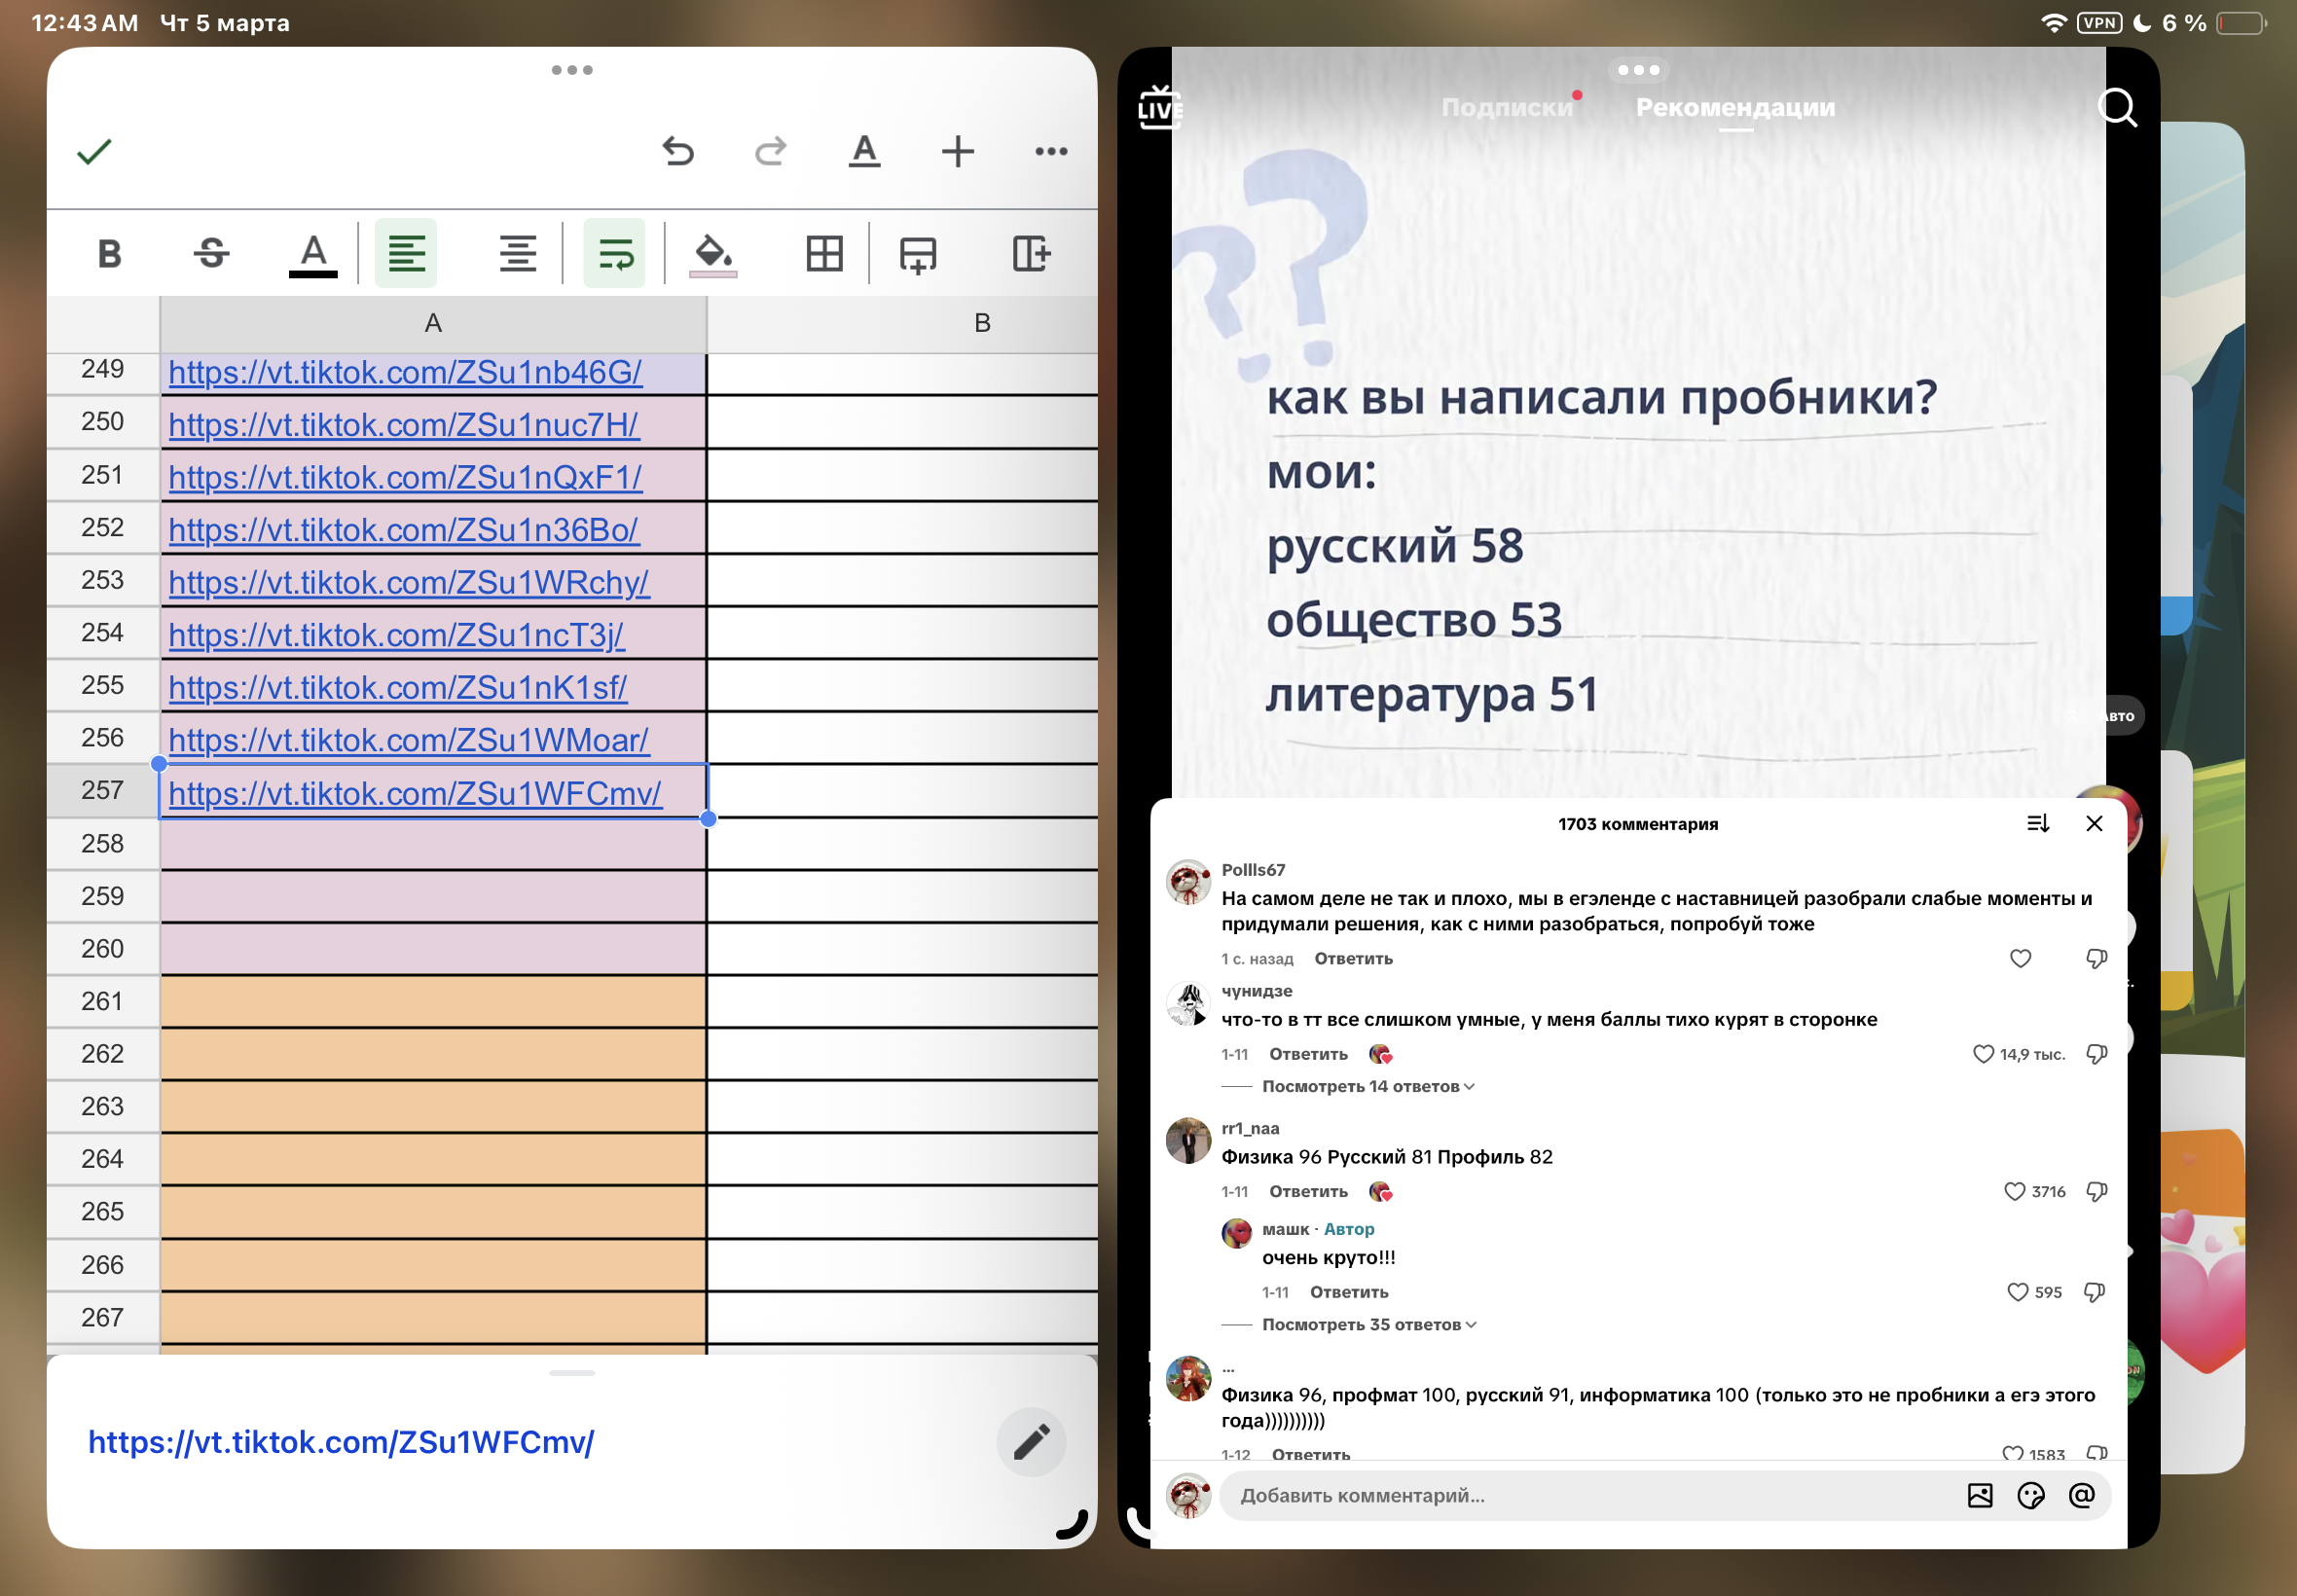Open link ending ZSu1nb46G in row 249

tap(405, 373)
